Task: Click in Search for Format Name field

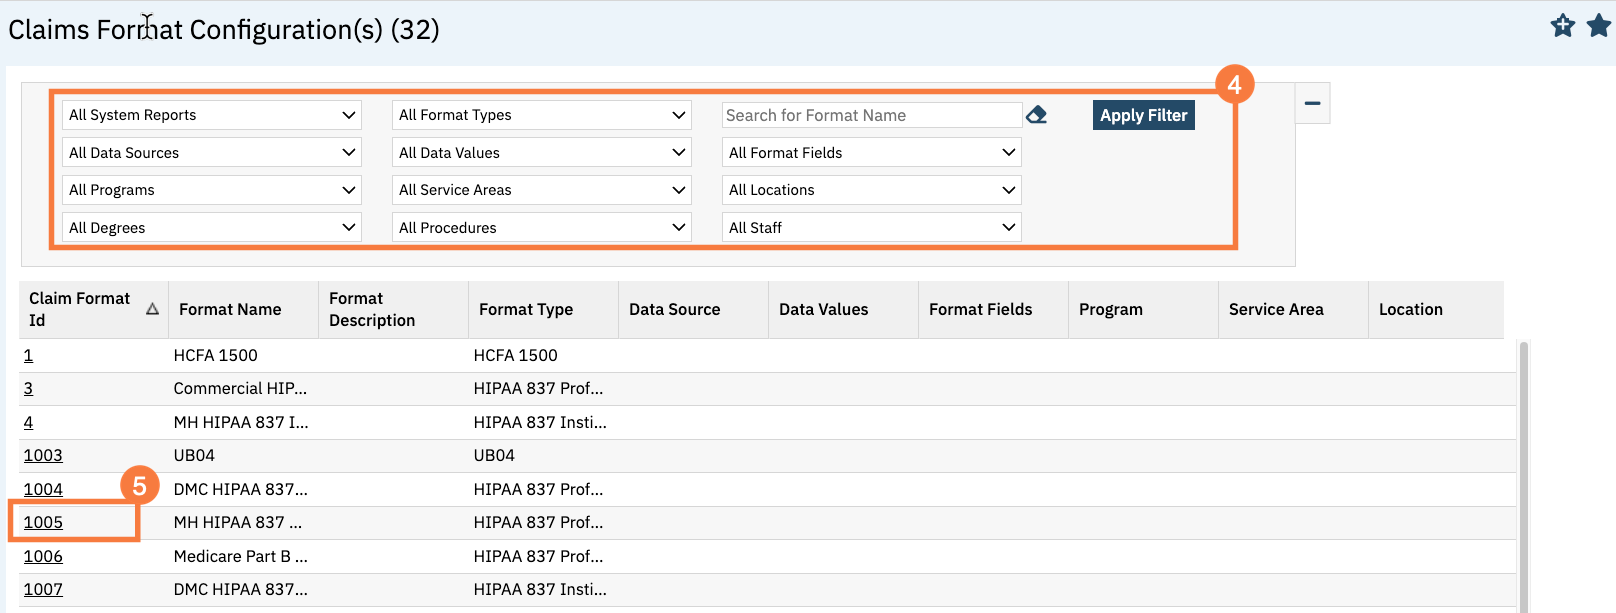Action: [871, 115]
